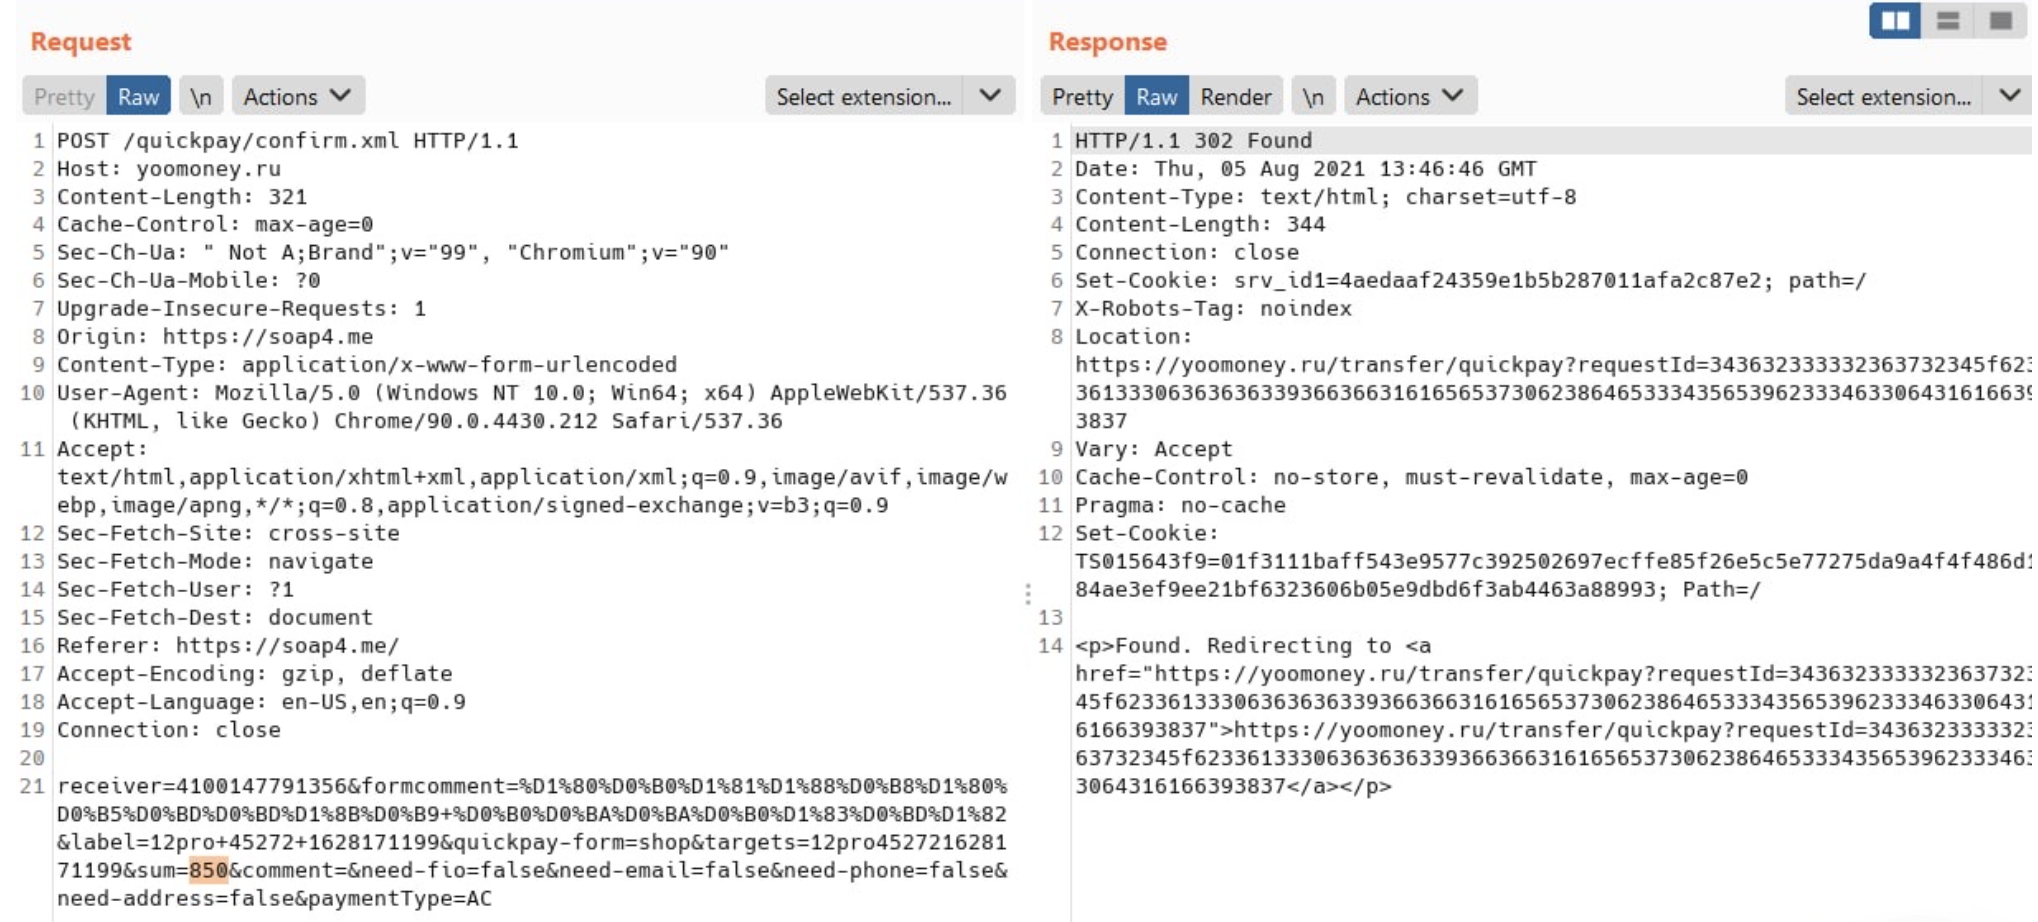
Task: Switch the Response view to Pretty
Action: (x=1082, y=97)
